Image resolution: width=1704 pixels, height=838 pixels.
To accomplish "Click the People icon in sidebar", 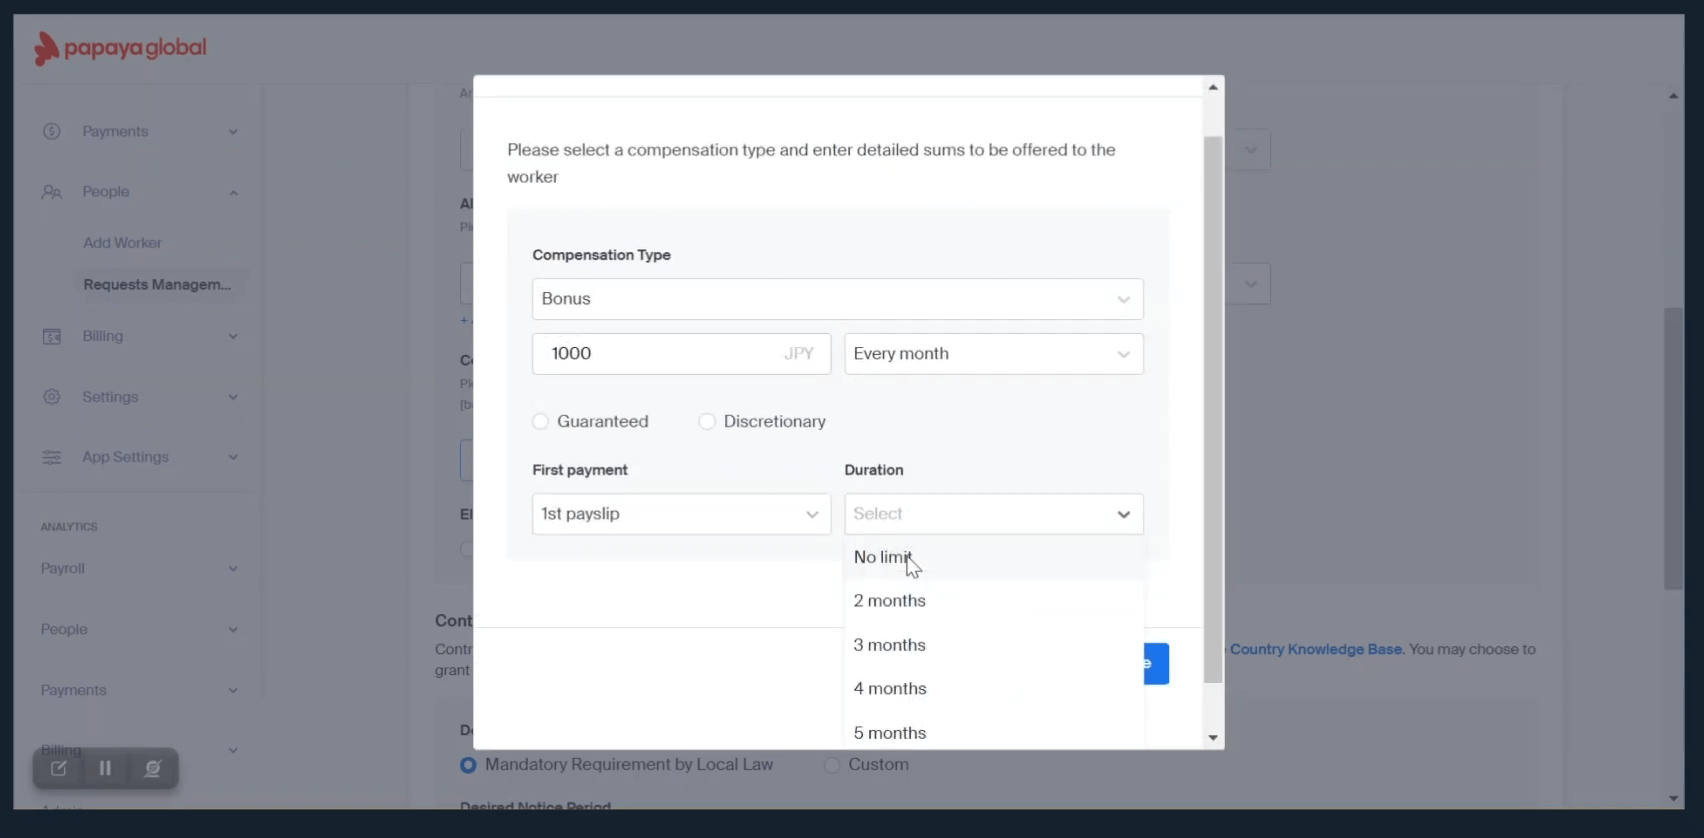I will (x=52, y=192).
